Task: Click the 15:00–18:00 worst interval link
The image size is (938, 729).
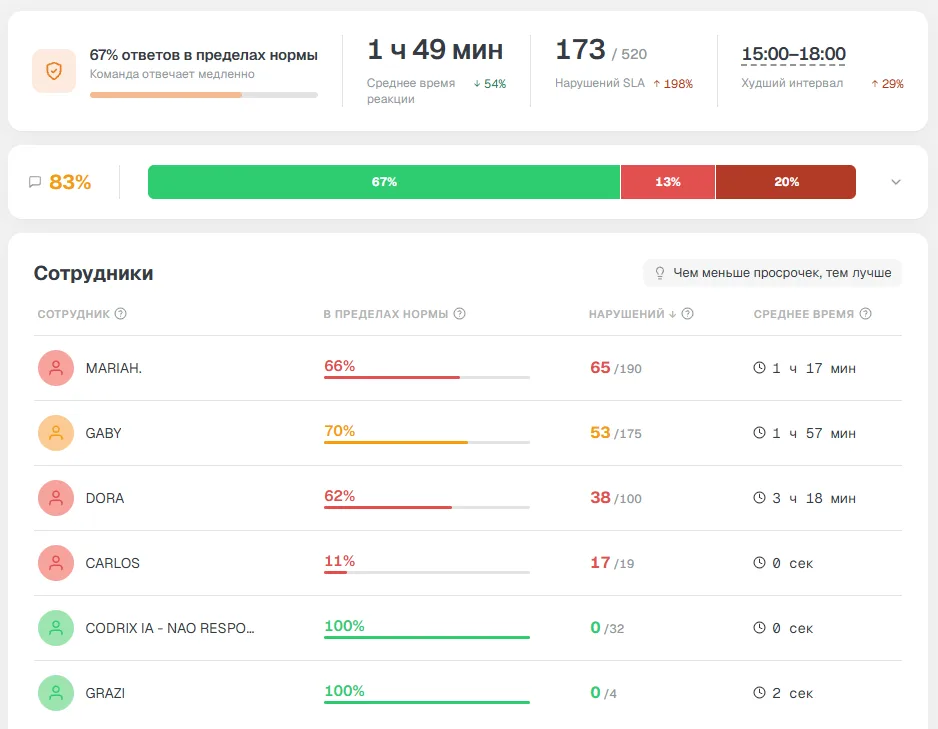Action: coord(793,54)
